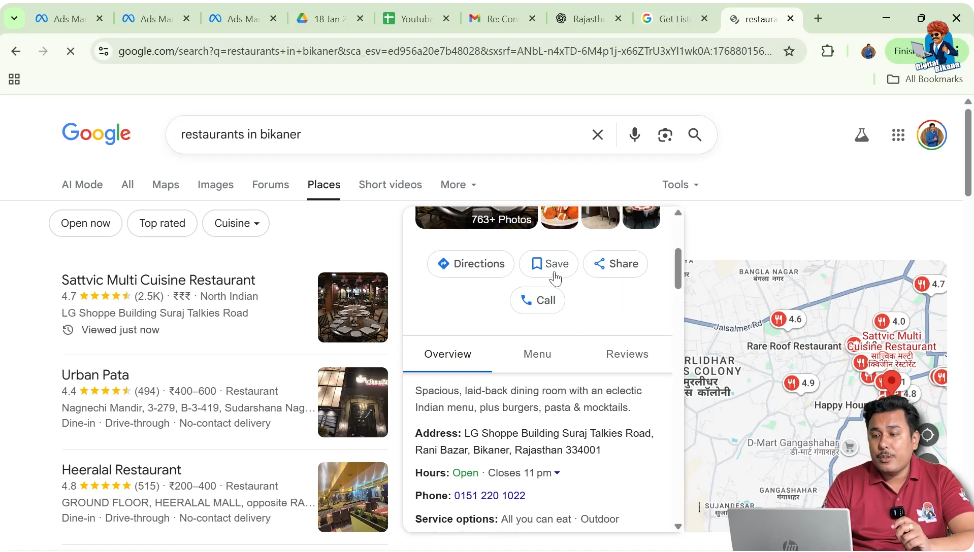
Task: Click the Google logo
Action: (96, 133)
